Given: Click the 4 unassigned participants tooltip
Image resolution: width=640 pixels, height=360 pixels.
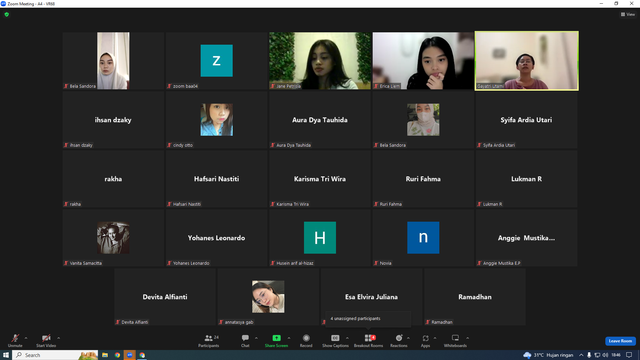Looking at the screenshot, I should click(x=368, y=319).
